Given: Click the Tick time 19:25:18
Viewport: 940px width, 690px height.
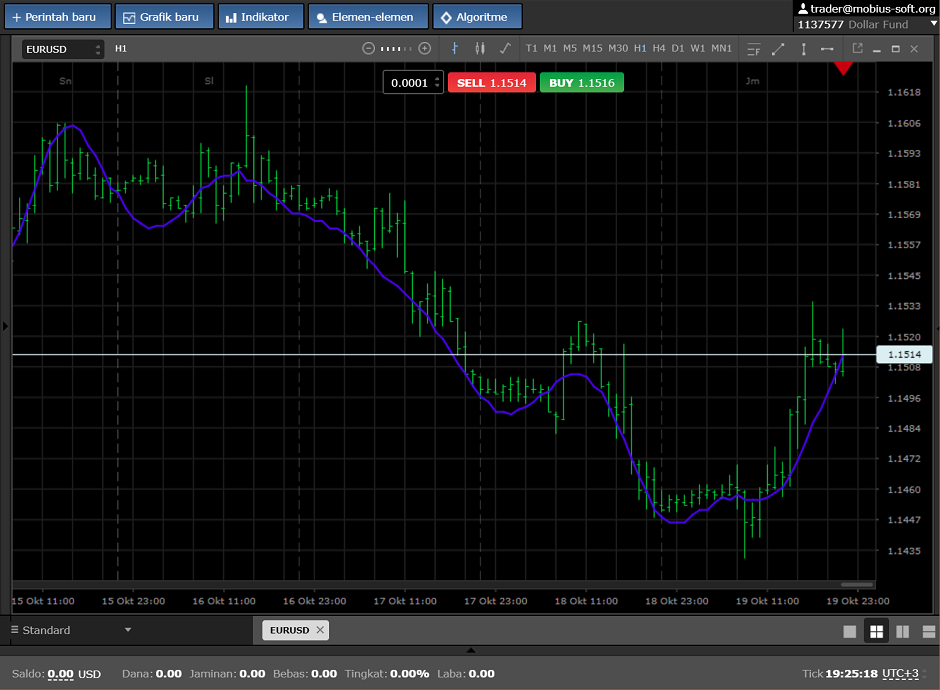Looking at the screenshot, I should tap(851, 673).
